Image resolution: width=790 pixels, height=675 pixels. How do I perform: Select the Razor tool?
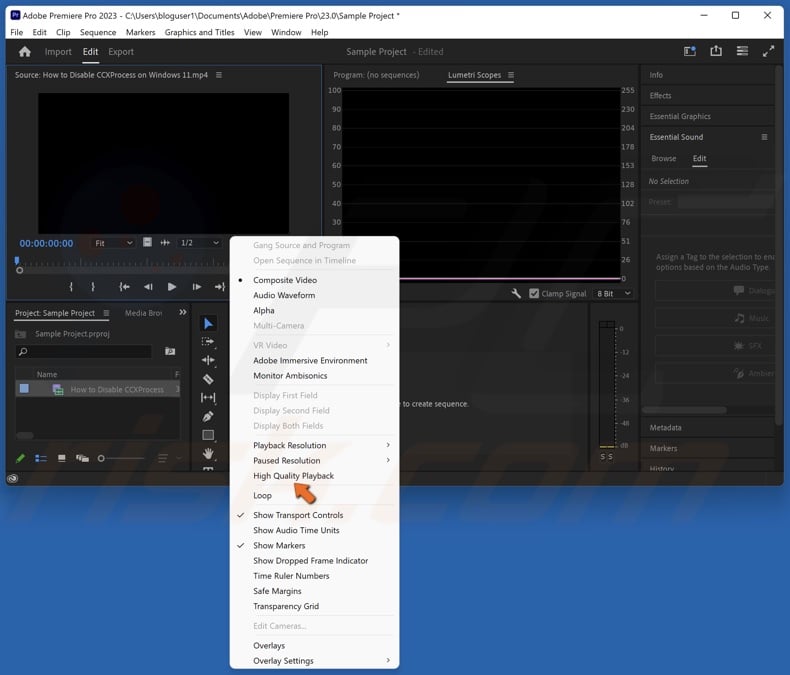click(x=208, y=379)
